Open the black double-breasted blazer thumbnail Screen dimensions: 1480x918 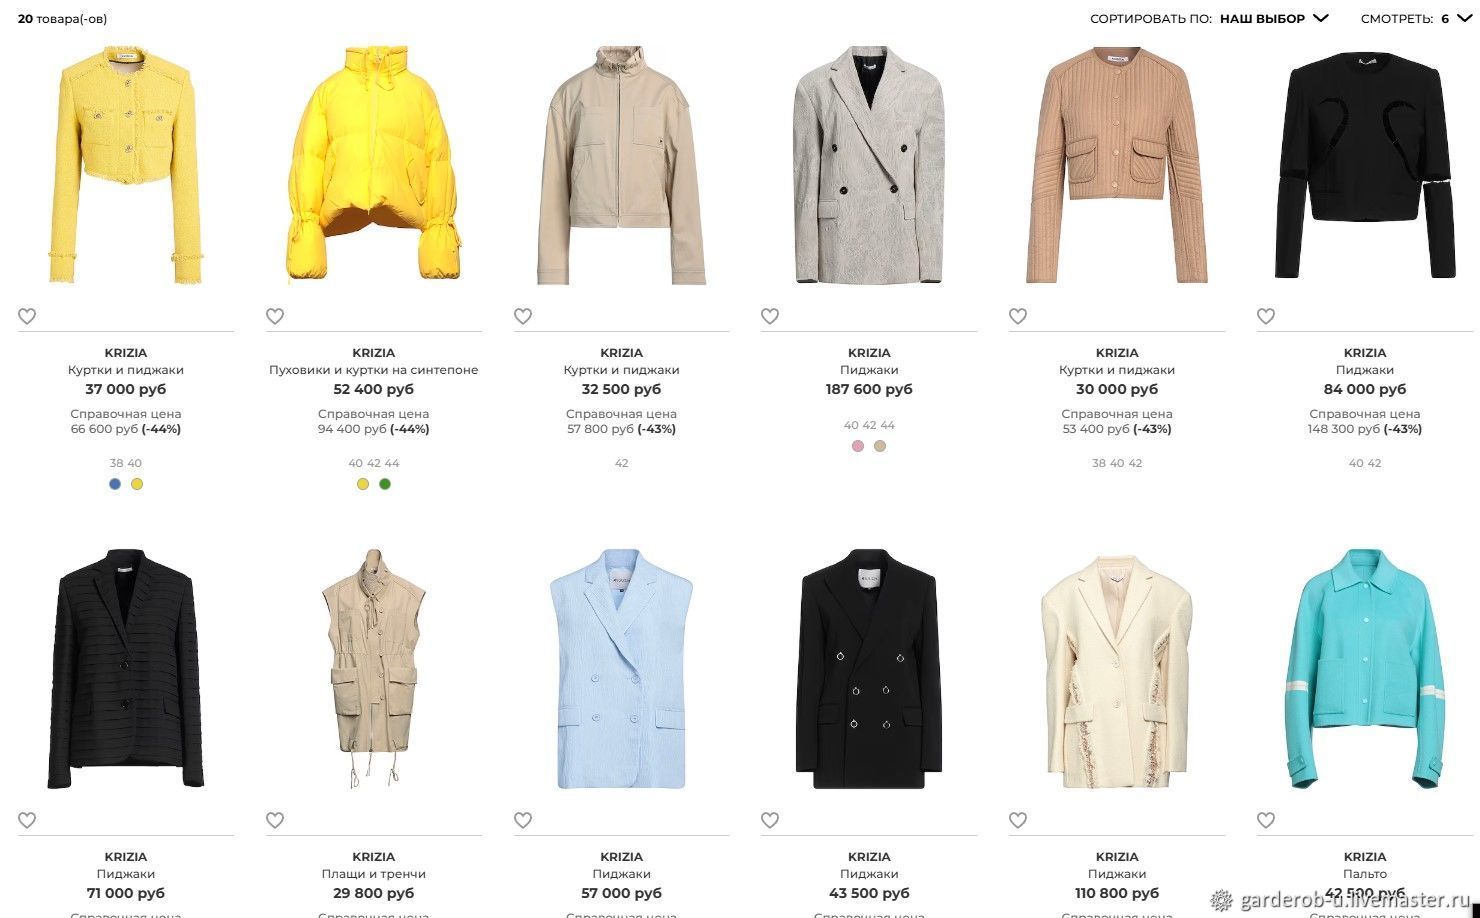[x=869, y=667]
